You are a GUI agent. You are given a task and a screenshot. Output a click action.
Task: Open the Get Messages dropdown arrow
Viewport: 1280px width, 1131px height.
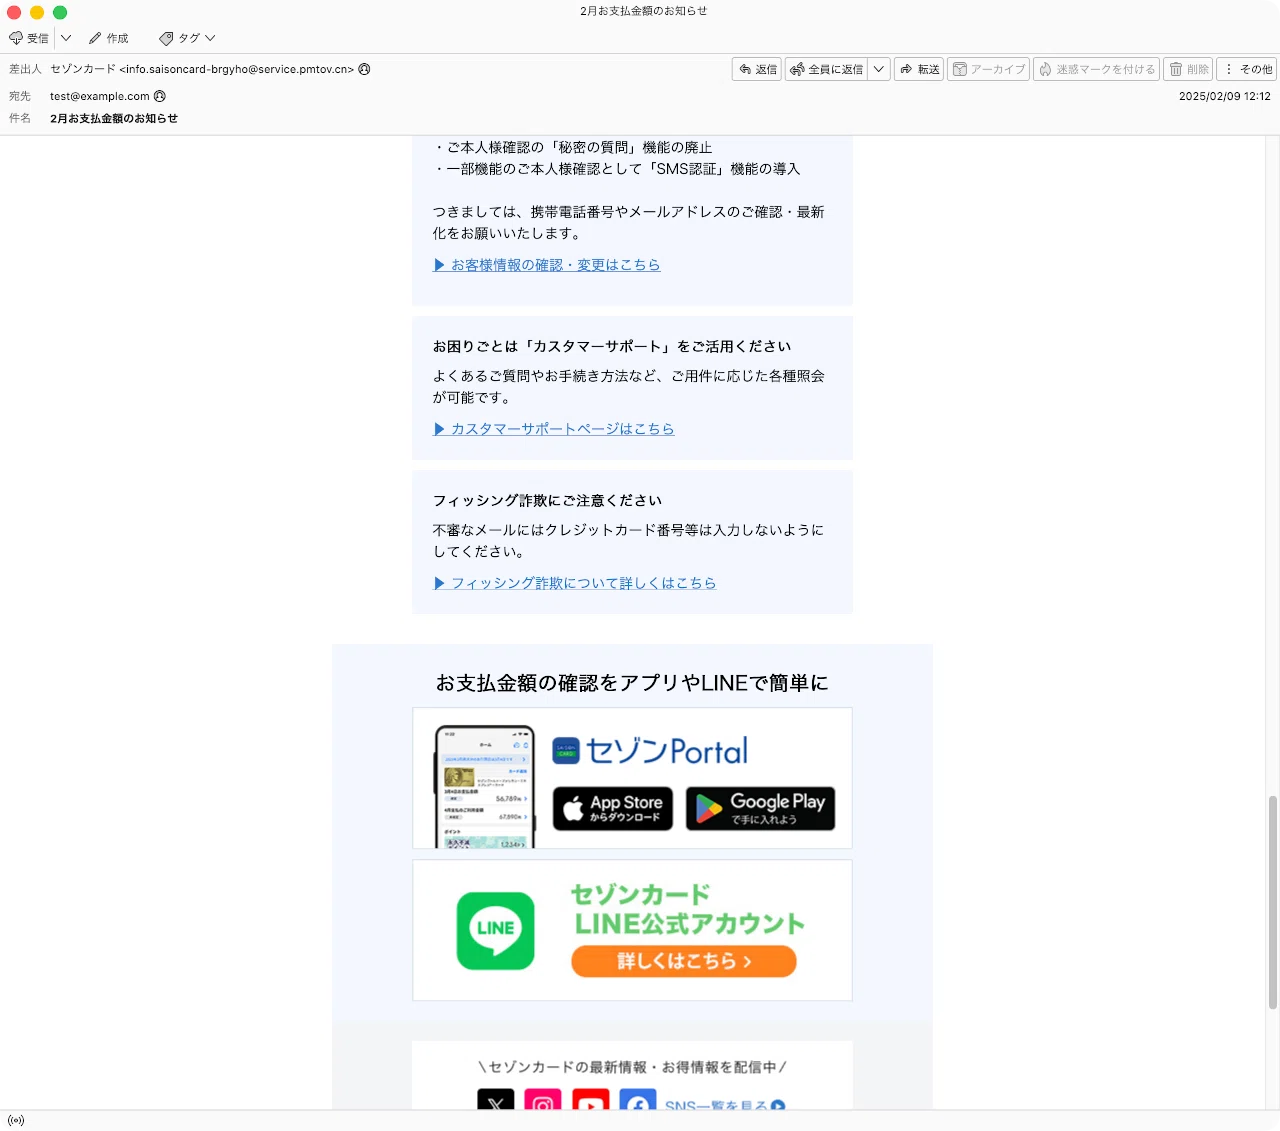pyautogui.click(x=66, y=38)
